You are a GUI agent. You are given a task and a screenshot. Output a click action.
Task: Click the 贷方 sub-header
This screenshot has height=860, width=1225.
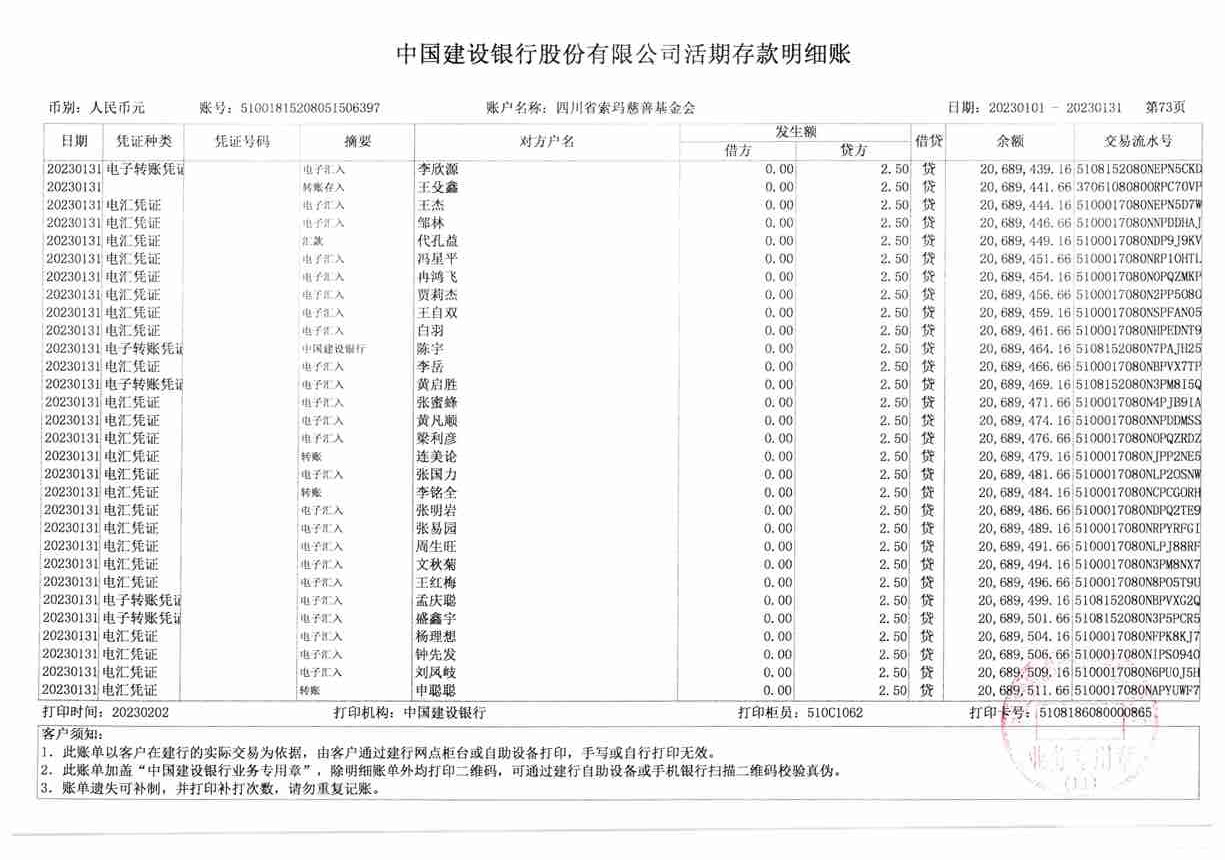[x=854, y=151]
